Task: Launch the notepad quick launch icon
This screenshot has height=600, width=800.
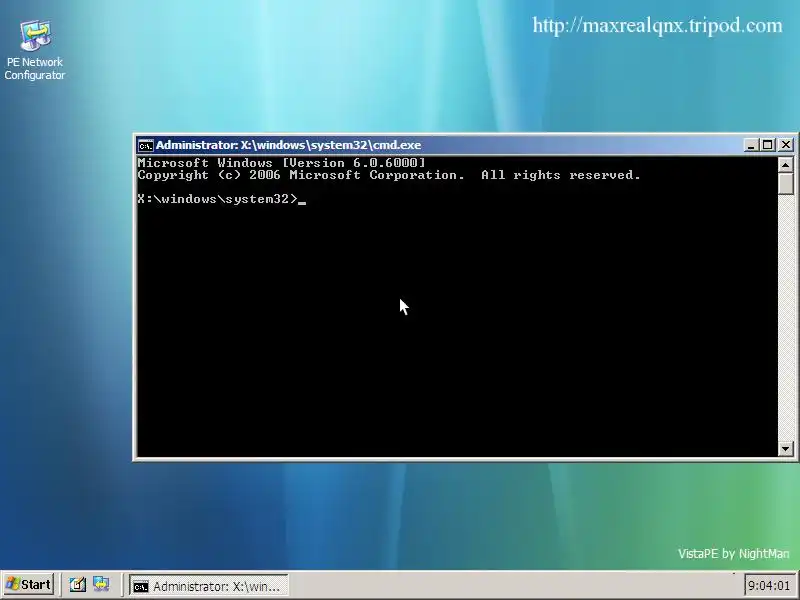Action: pos(78,584)
